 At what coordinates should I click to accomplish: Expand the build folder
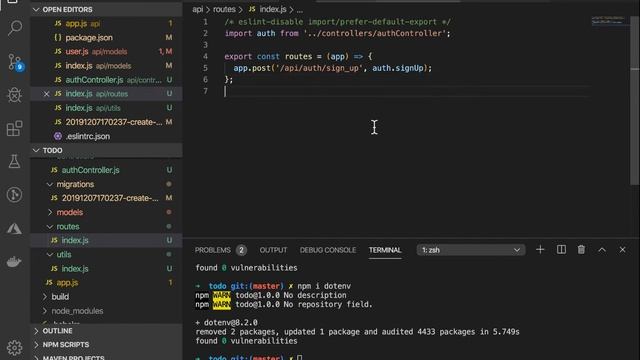tap(106, 297)
